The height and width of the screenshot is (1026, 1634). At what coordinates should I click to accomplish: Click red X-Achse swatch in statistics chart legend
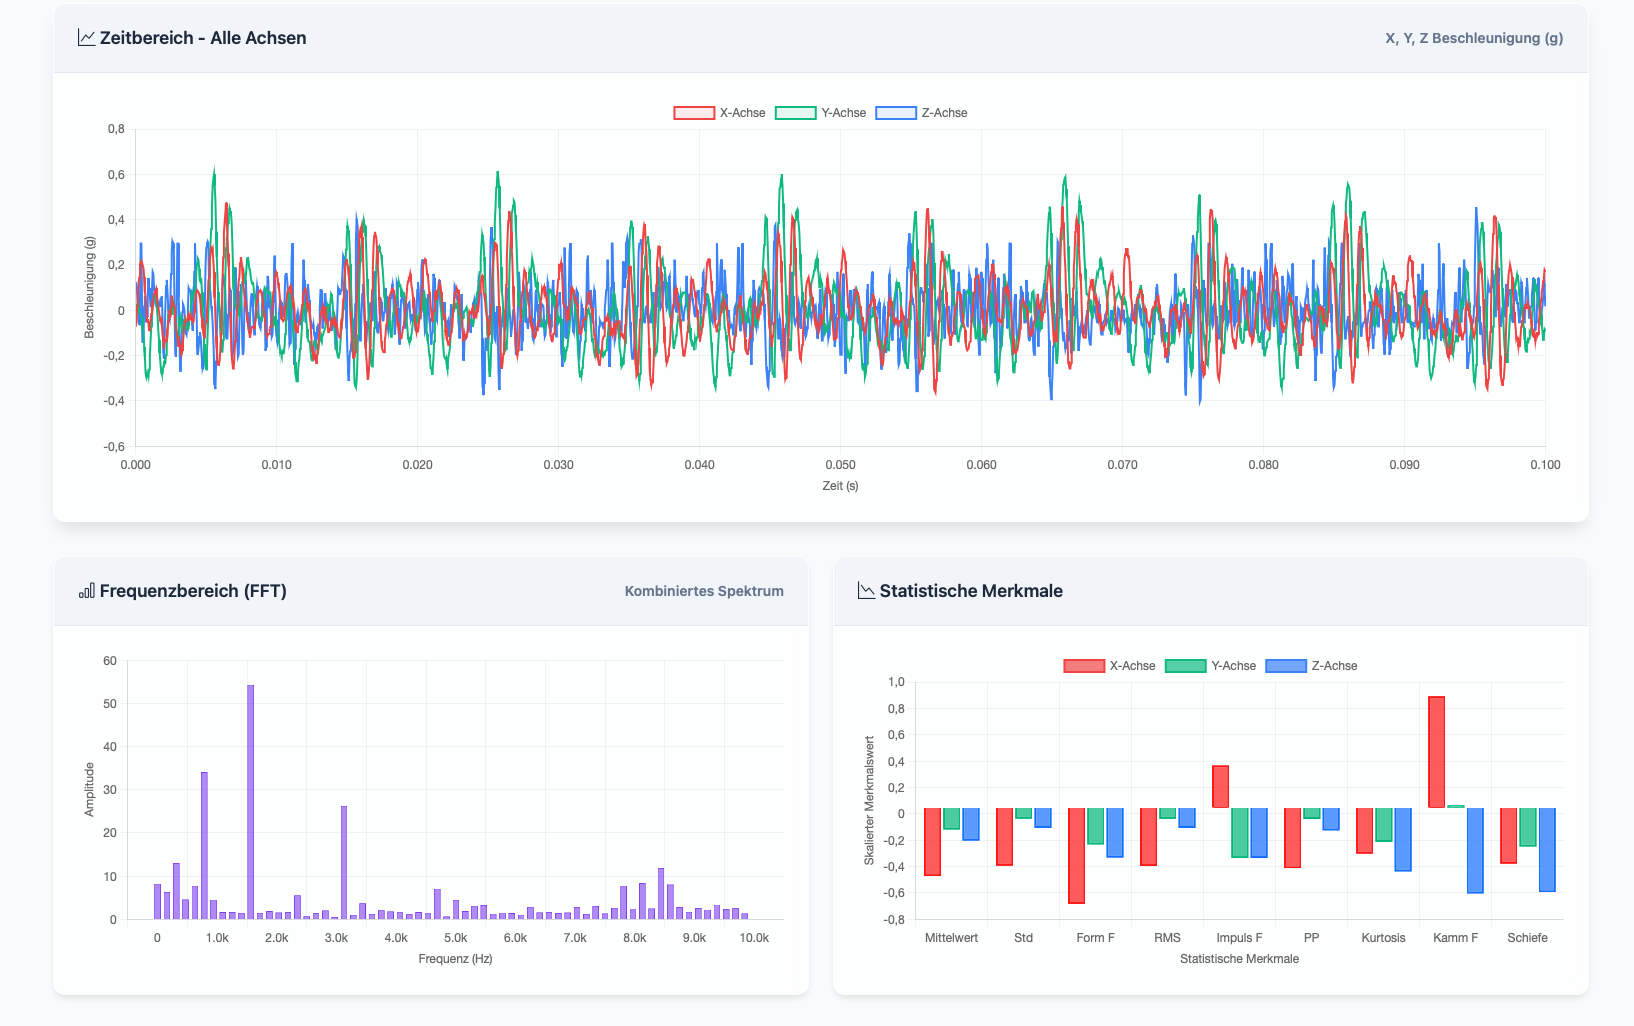tap(1084, 666)
